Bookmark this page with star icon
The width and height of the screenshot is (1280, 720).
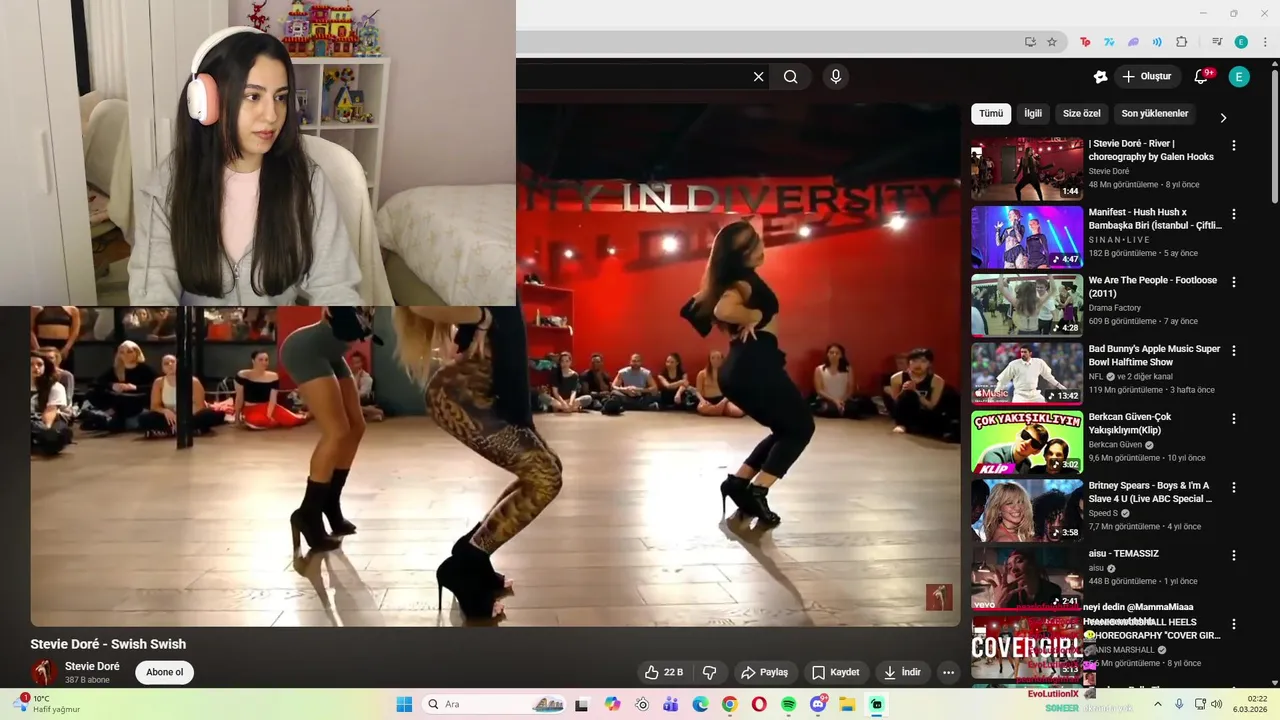click(1052, 42)
